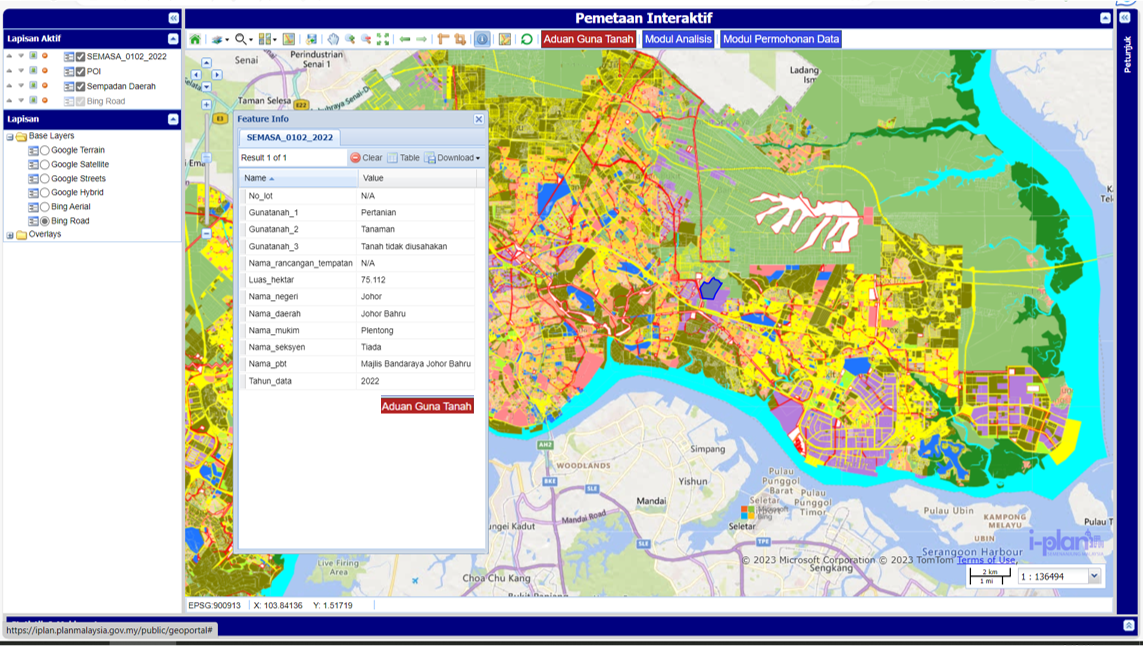Click the Home initial extent icon
The image size is (1143, 646).
(x=195, y=37)
